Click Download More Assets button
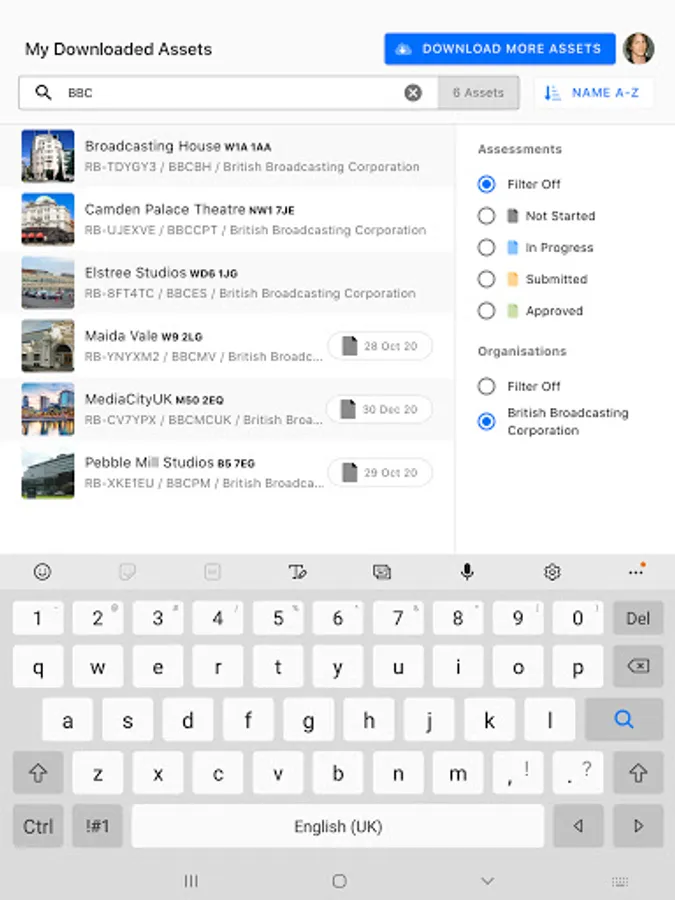The height and width of the screenshot is (900, 675). pyautogui.click(x=499, y=49)
